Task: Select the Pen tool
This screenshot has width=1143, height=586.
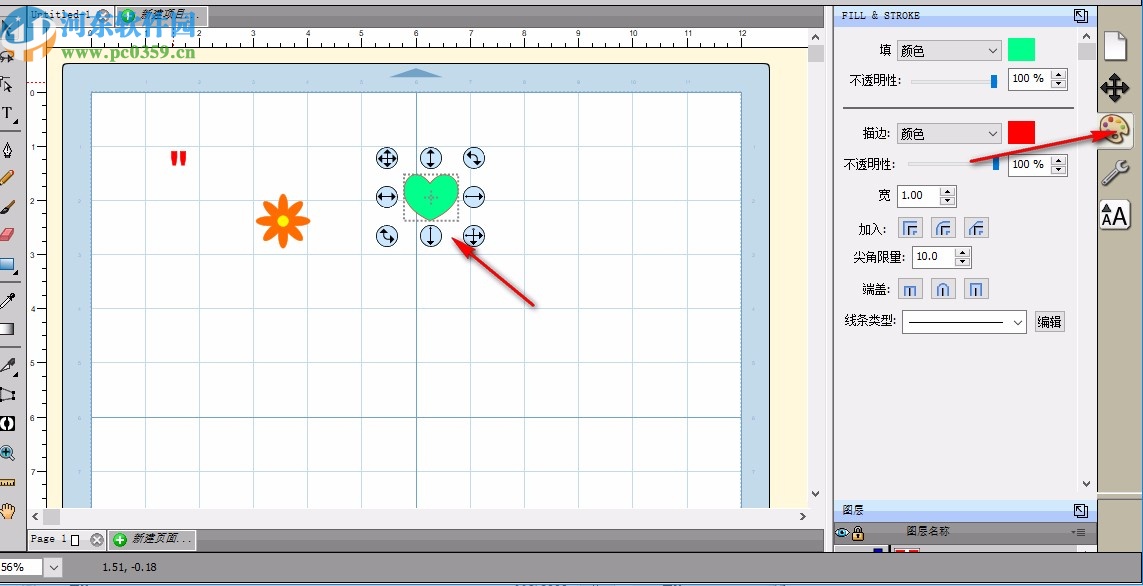Action: 7,150
